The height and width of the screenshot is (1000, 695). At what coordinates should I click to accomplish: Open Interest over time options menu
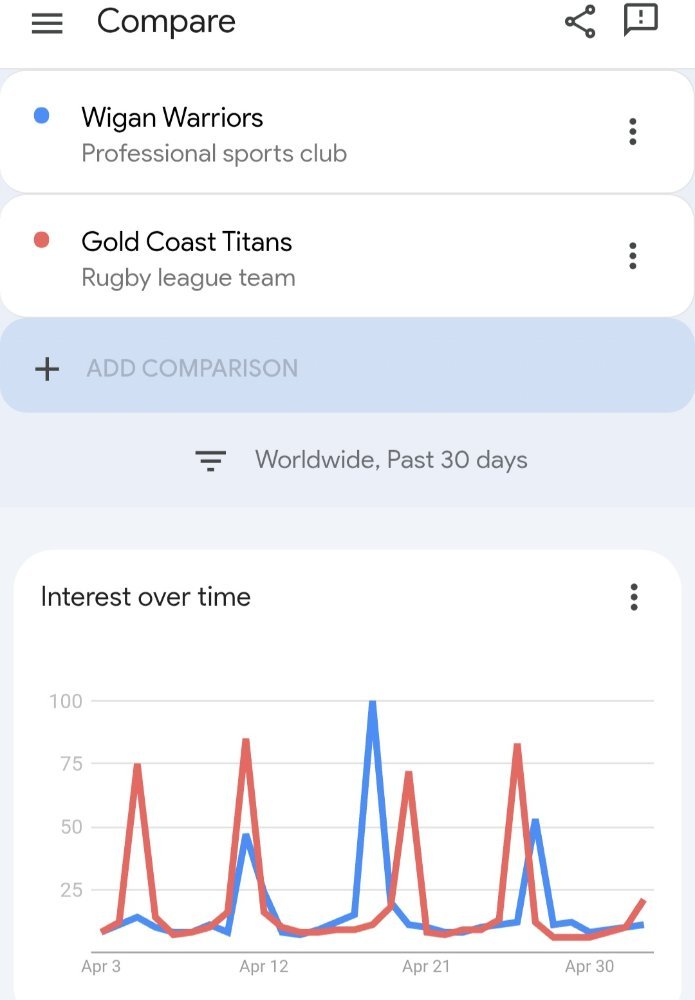tap(634, 597)
